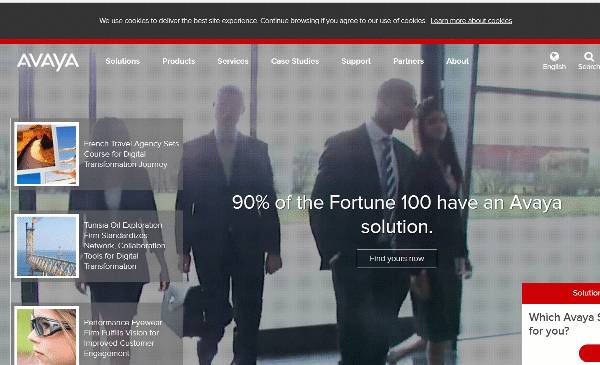Open the Solutions menu
This screenshot has height=365, width=600.
point(122,61)
